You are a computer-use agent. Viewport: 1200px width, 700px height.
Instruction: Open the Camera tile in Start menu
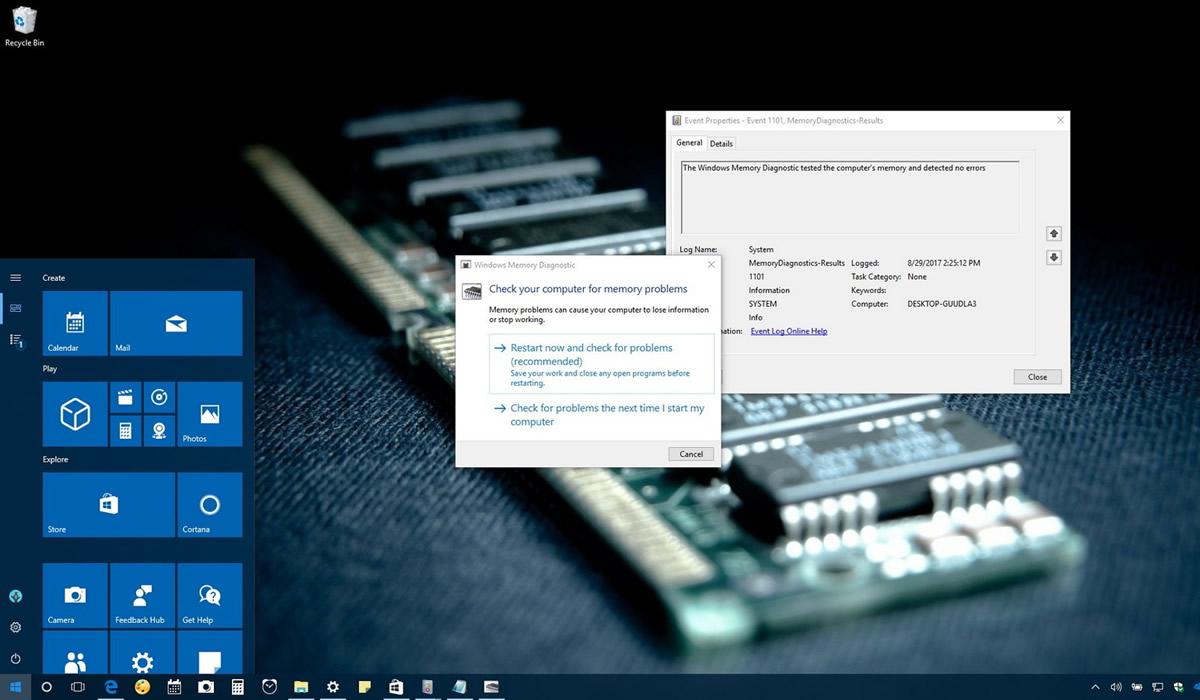(x=75, y=596)
